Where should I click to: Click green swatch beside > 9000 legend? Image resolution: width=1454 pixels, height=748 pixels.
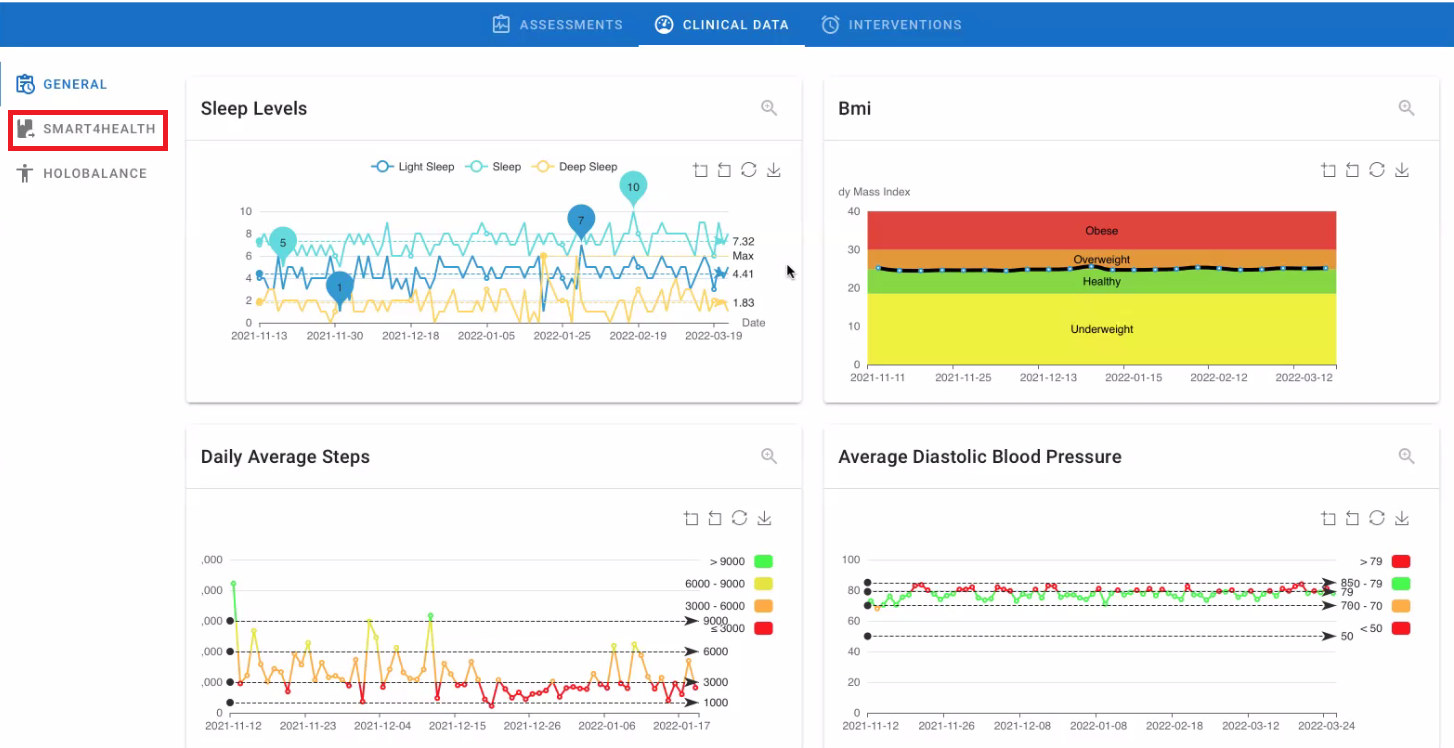(764, 562)
